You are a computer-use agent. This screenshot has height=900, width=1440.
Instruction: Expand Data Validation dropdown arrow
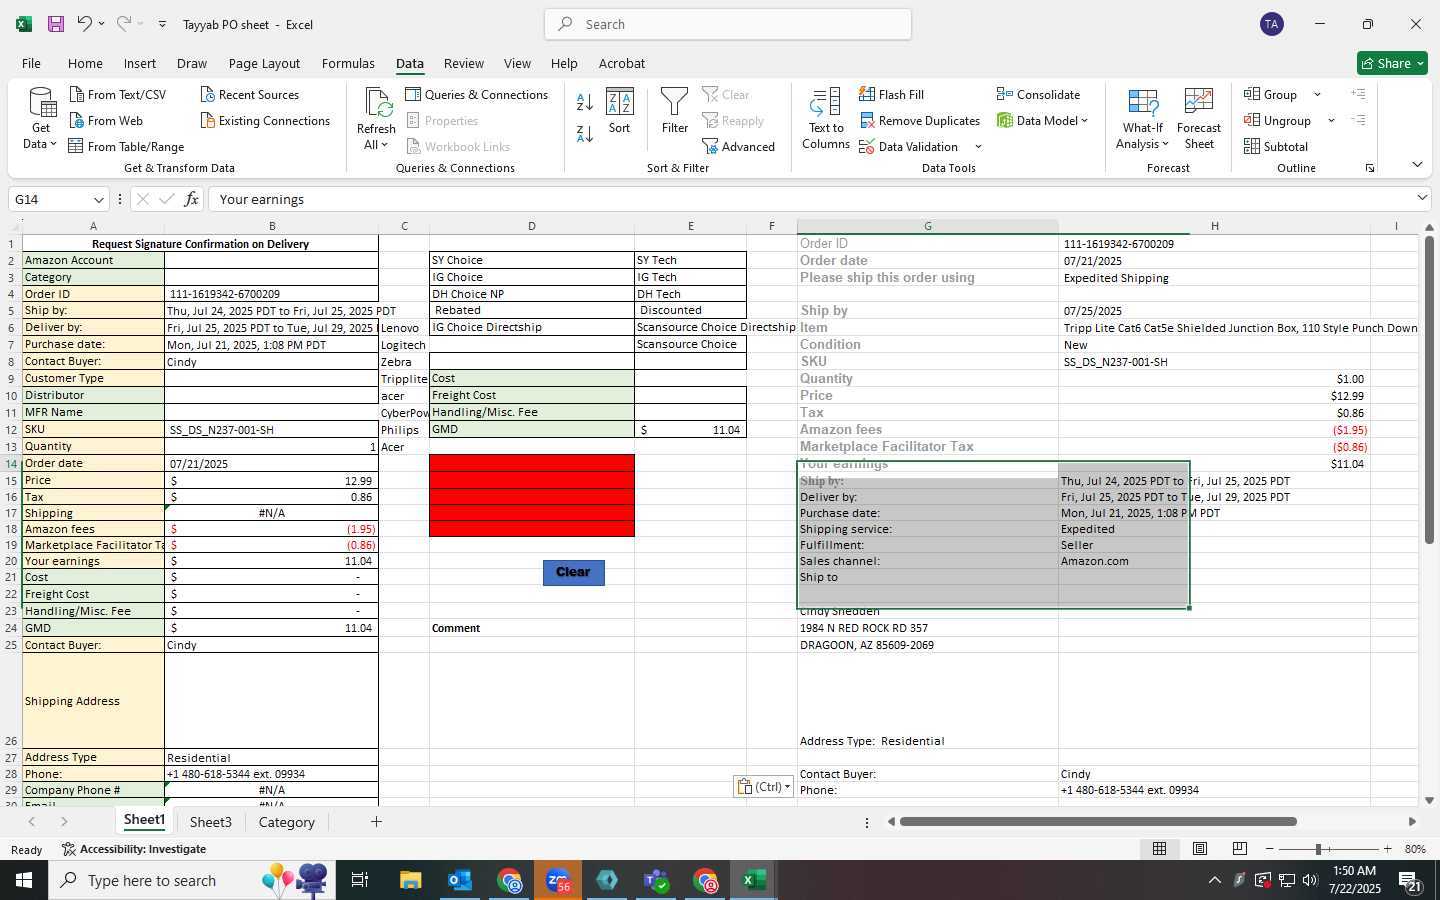[978, 146]
